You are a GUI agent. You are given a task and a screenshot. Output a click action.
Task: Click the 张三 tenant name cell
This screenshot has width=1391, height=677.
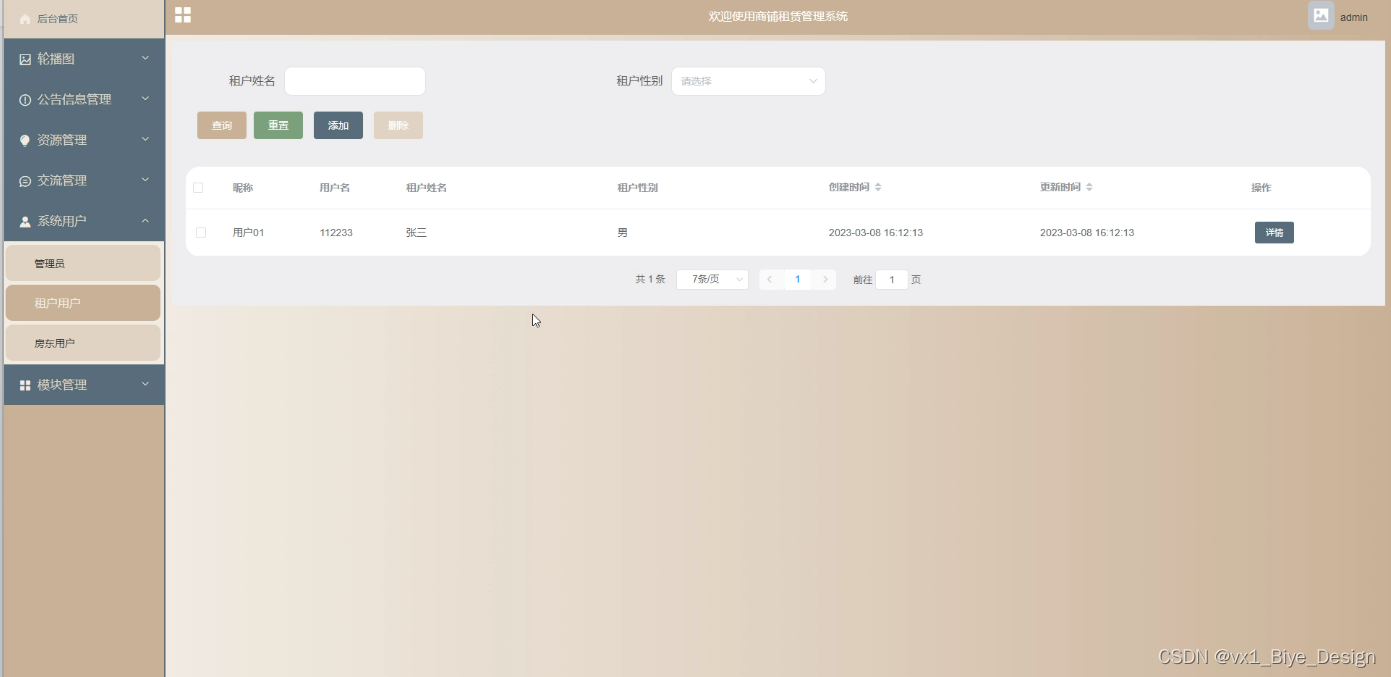(x=416, y=233)
